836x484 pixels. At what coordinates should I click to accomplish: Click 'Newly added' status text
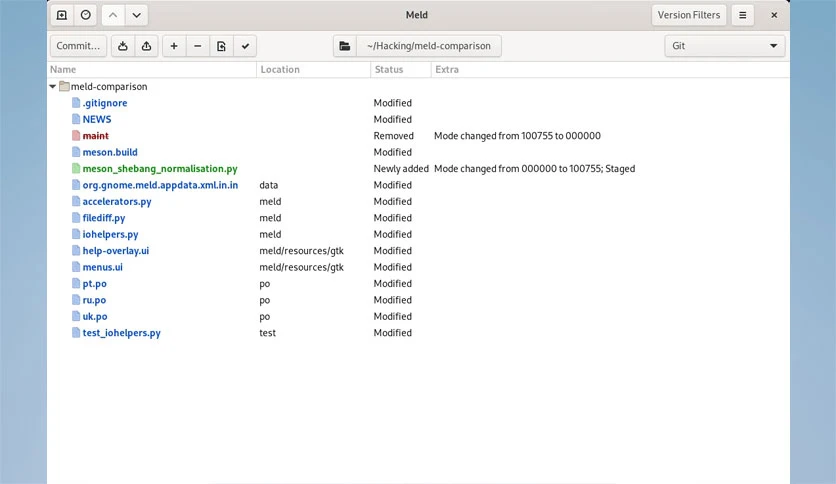[401, 169]
